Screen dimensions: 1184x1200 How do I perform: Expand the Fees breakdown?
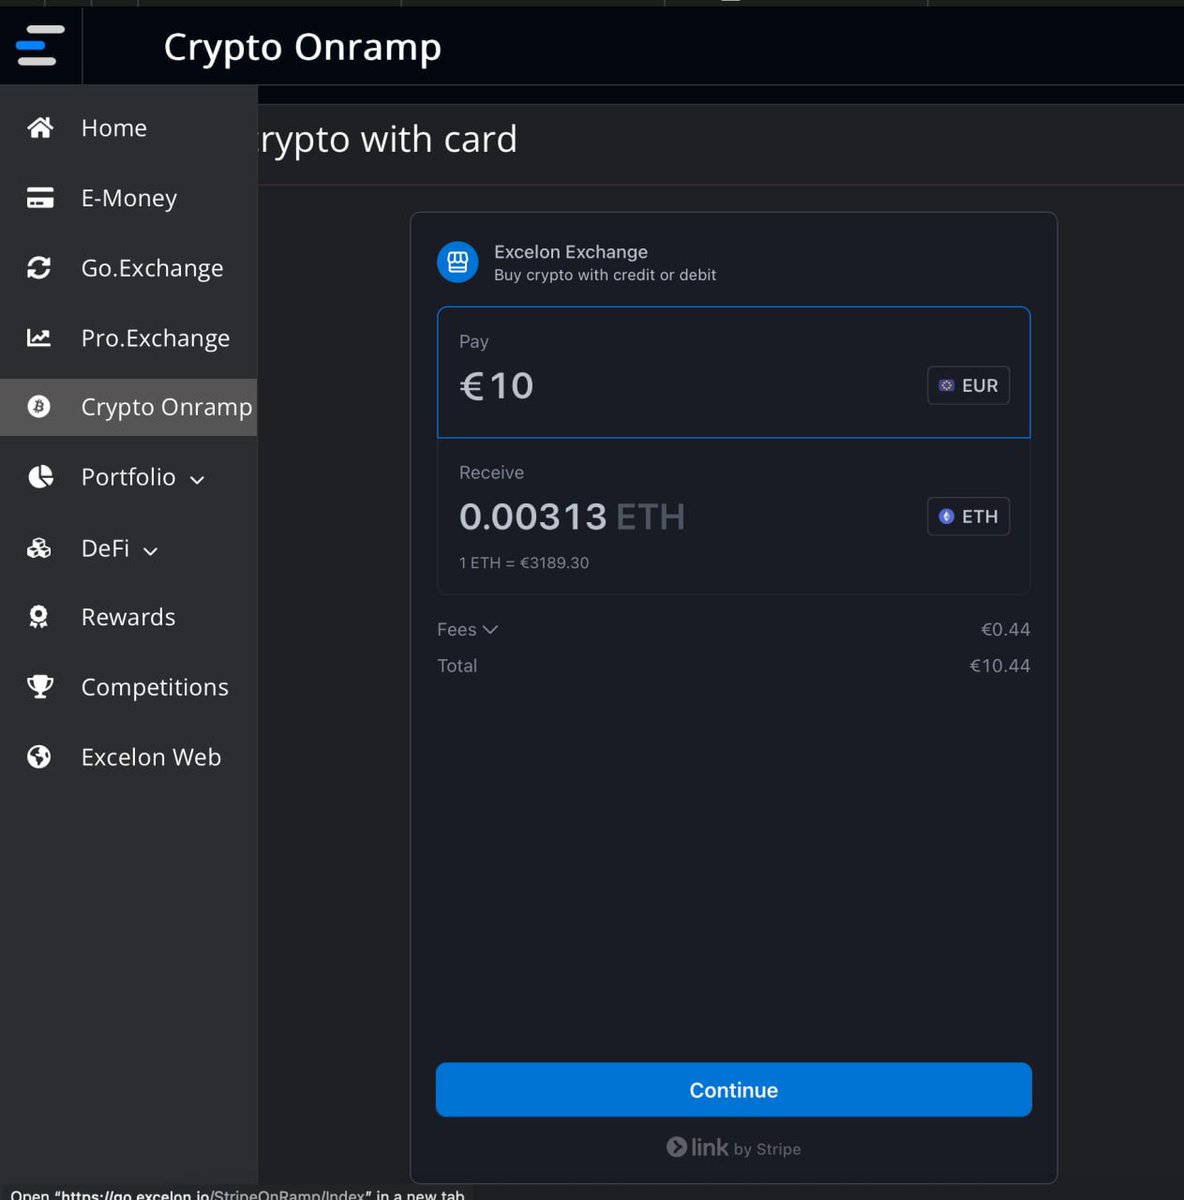(467, 629)
